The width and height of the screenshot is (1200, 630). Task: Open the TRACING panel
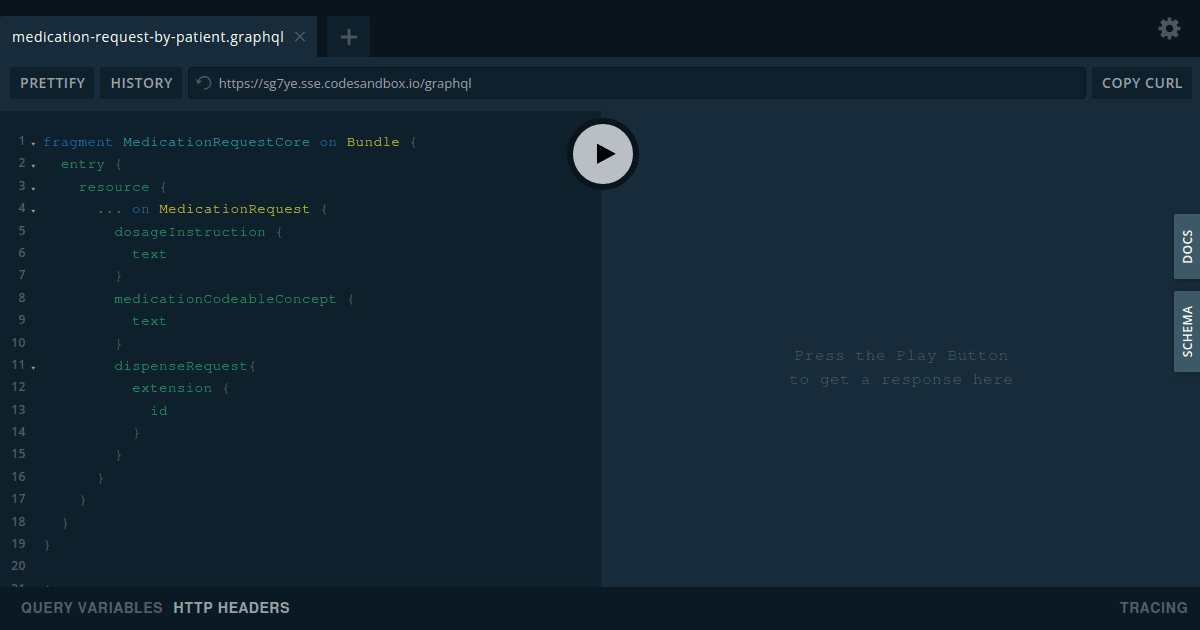pos(1153,607)
